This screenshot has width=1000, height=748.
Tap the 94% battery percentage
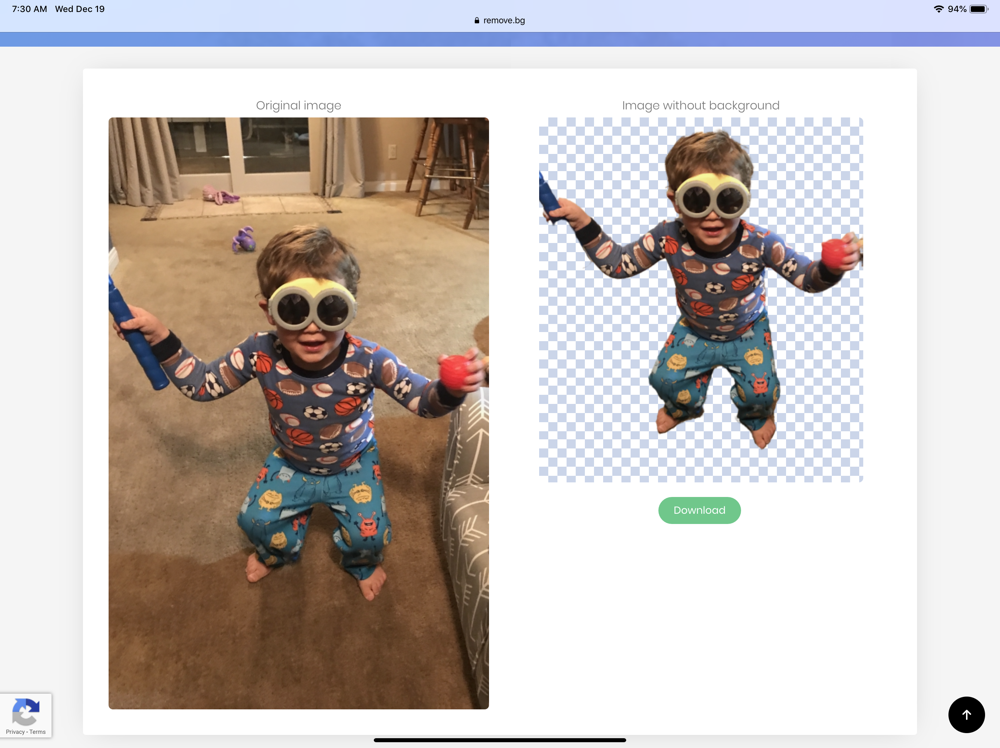tap(957, 9)
